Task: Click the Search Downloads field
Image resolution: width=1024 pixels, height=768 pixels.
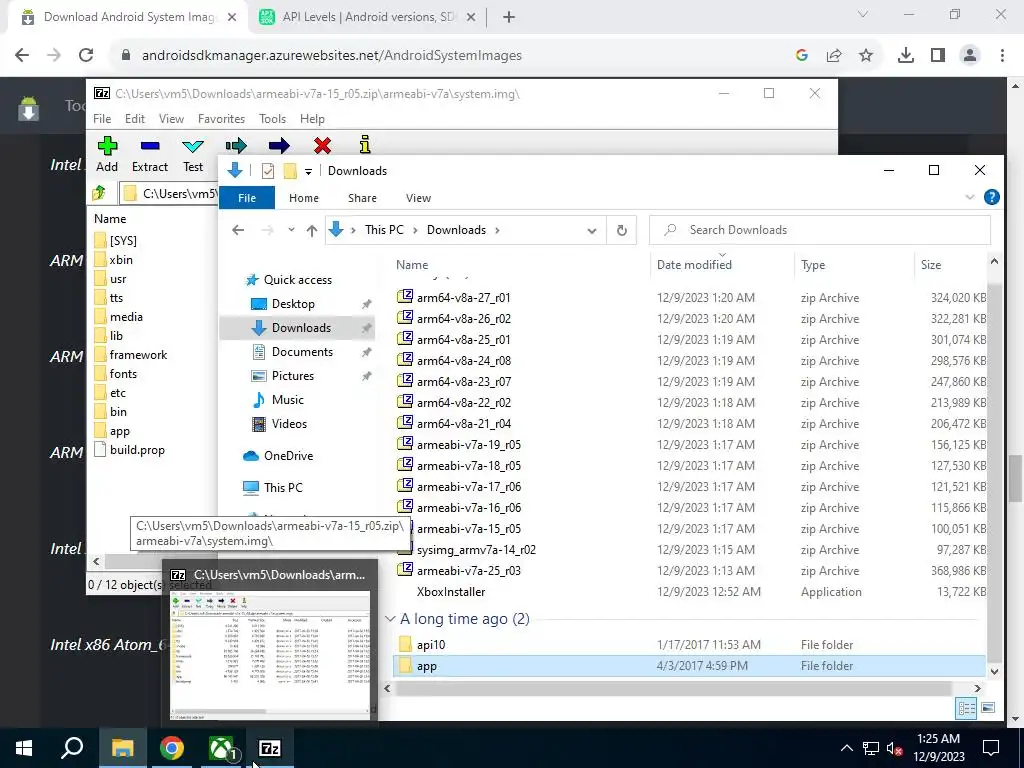Action: coord(820,230)
